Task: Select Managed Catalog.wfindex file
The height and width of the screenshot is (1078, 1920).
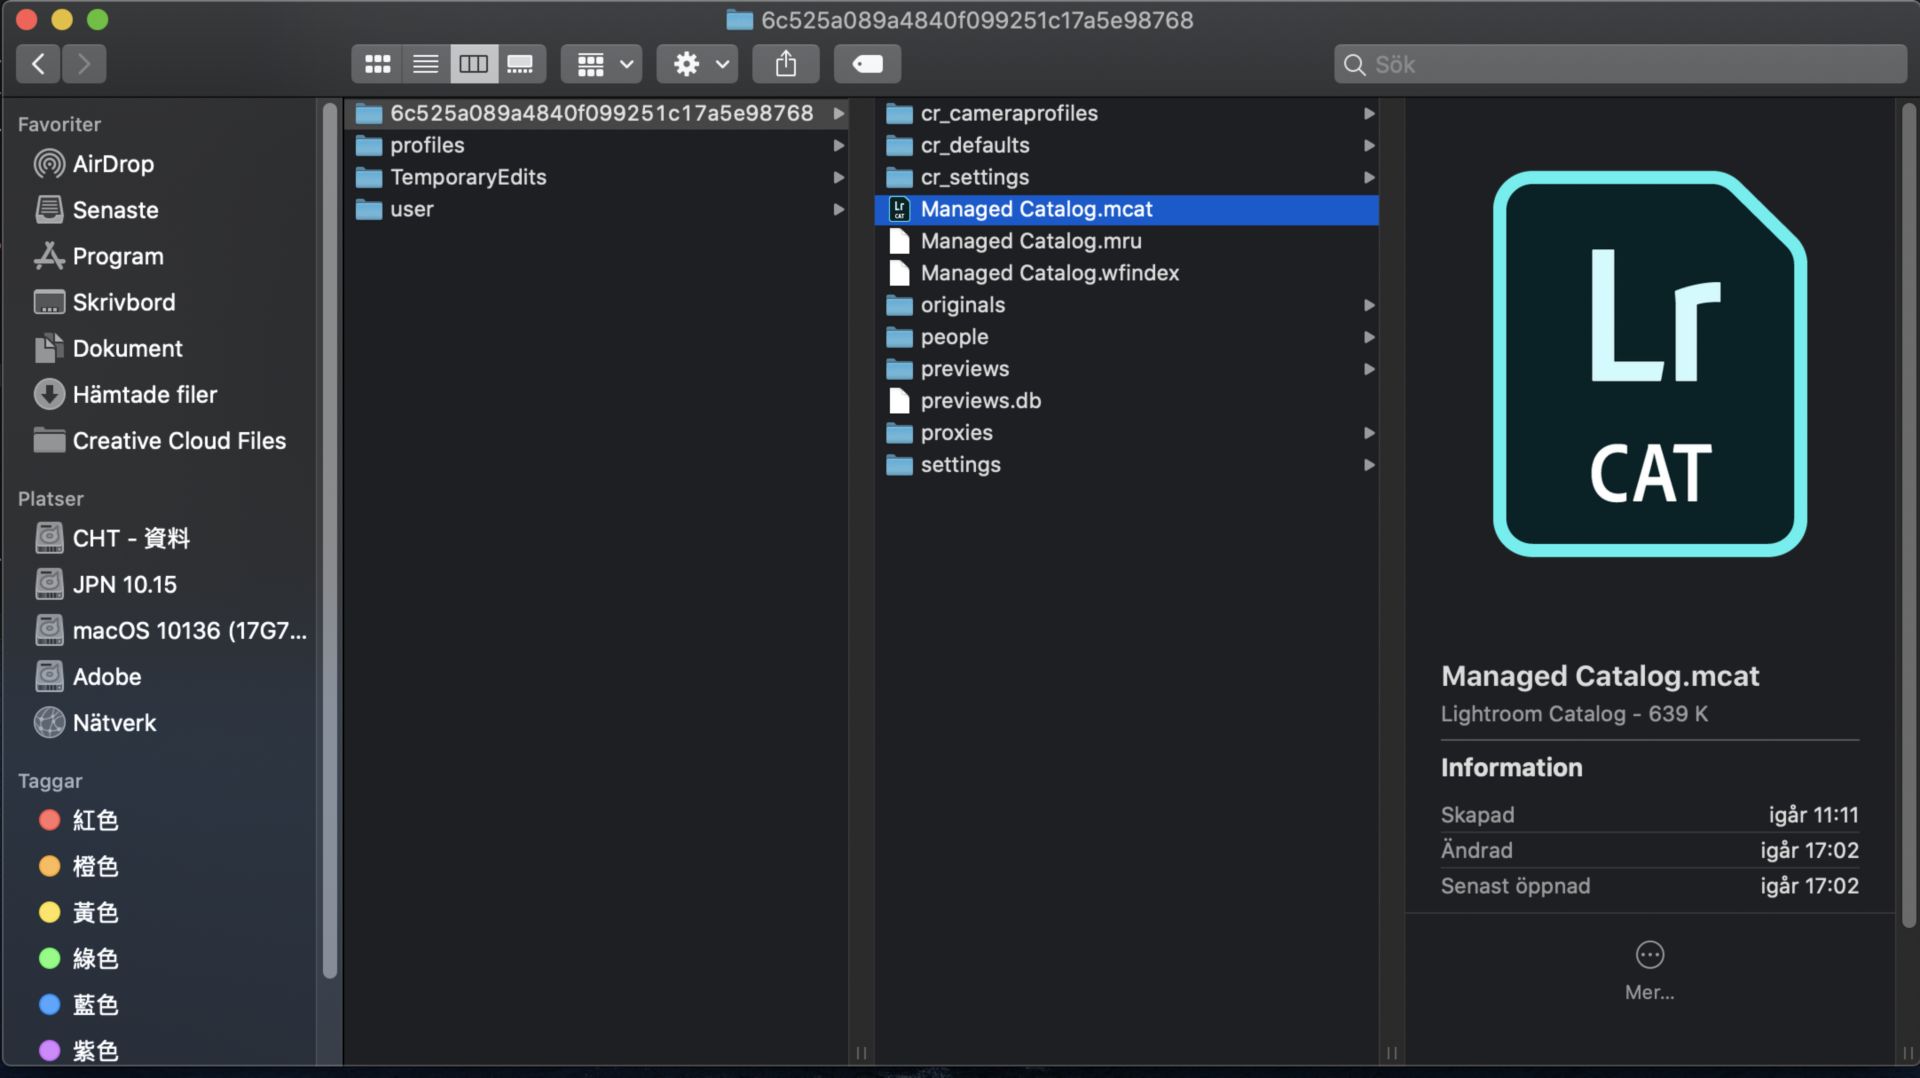Action: pyautogui.click(x=1050, y=272)
